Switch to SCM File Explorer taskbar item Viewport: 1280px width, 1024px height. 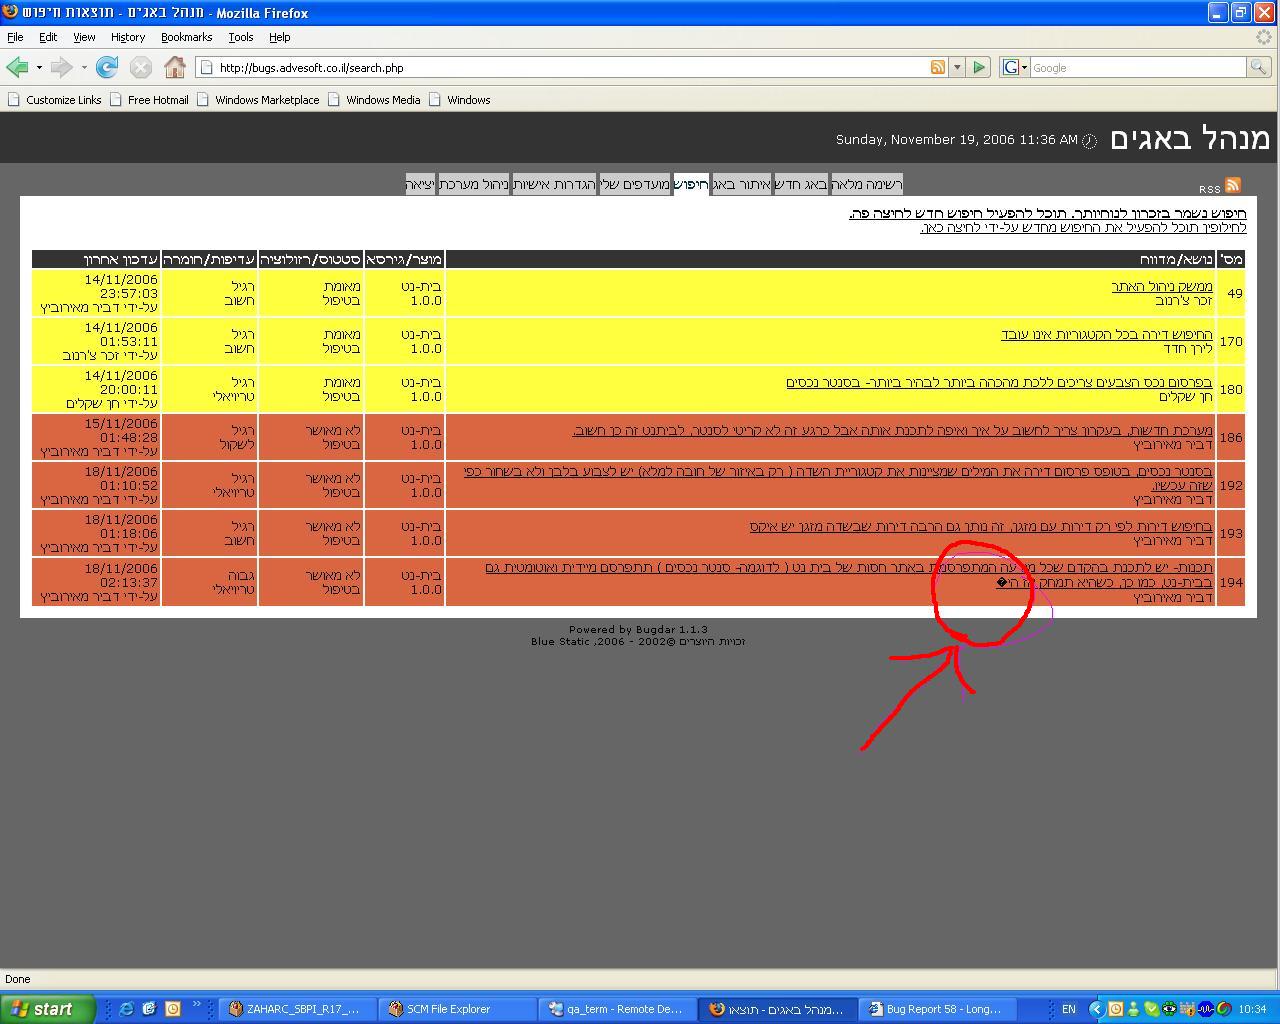448,1009
